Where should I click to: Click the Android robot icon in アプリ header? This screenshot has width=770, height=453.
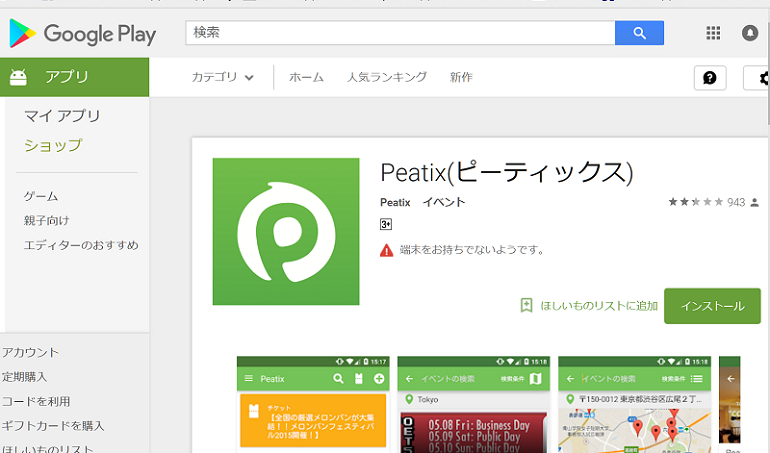(x=18, y=77)
